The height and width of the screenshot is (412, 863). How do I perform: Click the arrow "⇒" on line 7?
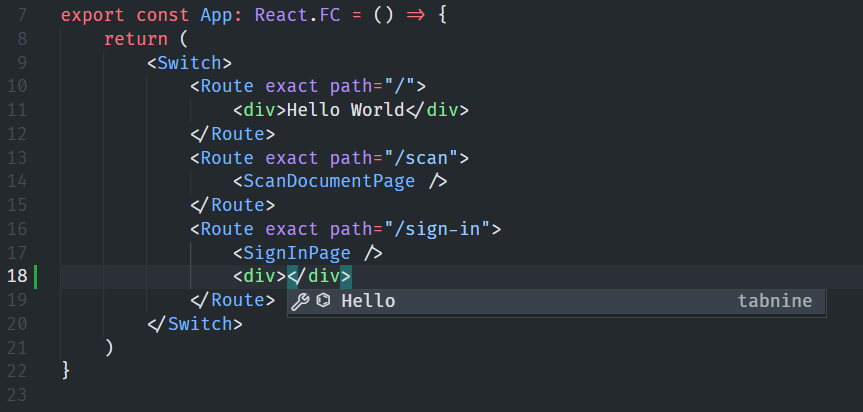point(416,16)
